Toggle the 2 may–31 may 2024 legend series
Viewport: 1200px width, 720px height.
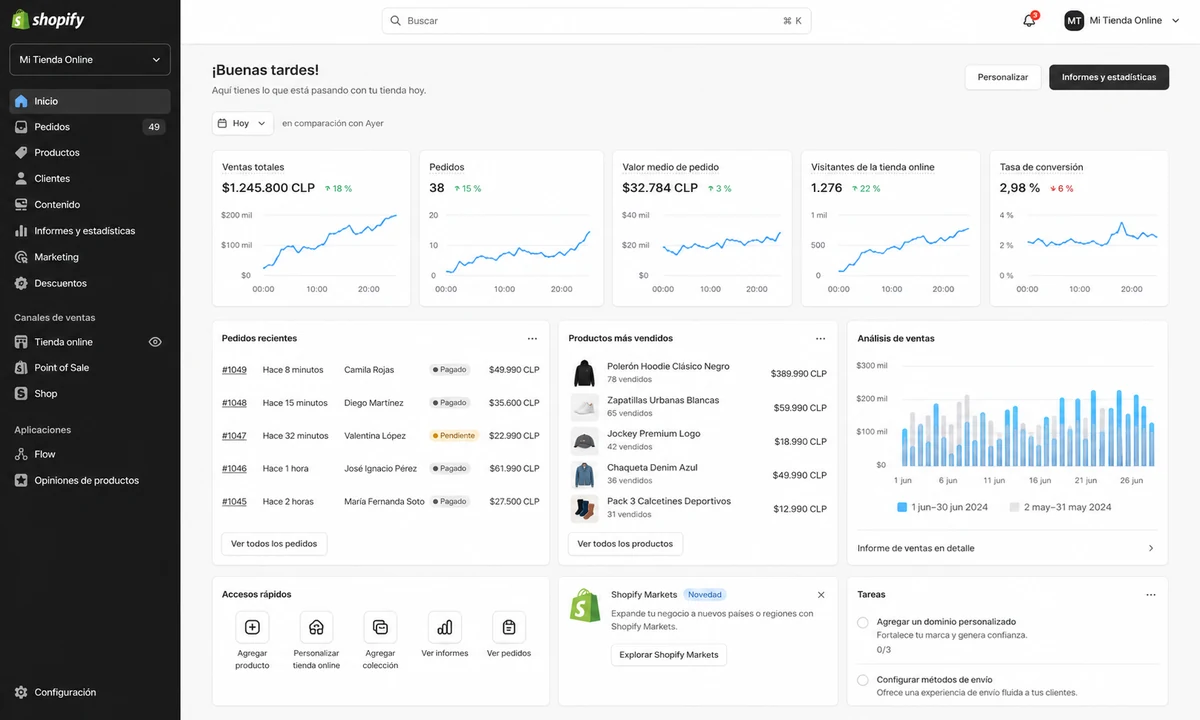pyautogui.click(x=1060, y=507)
